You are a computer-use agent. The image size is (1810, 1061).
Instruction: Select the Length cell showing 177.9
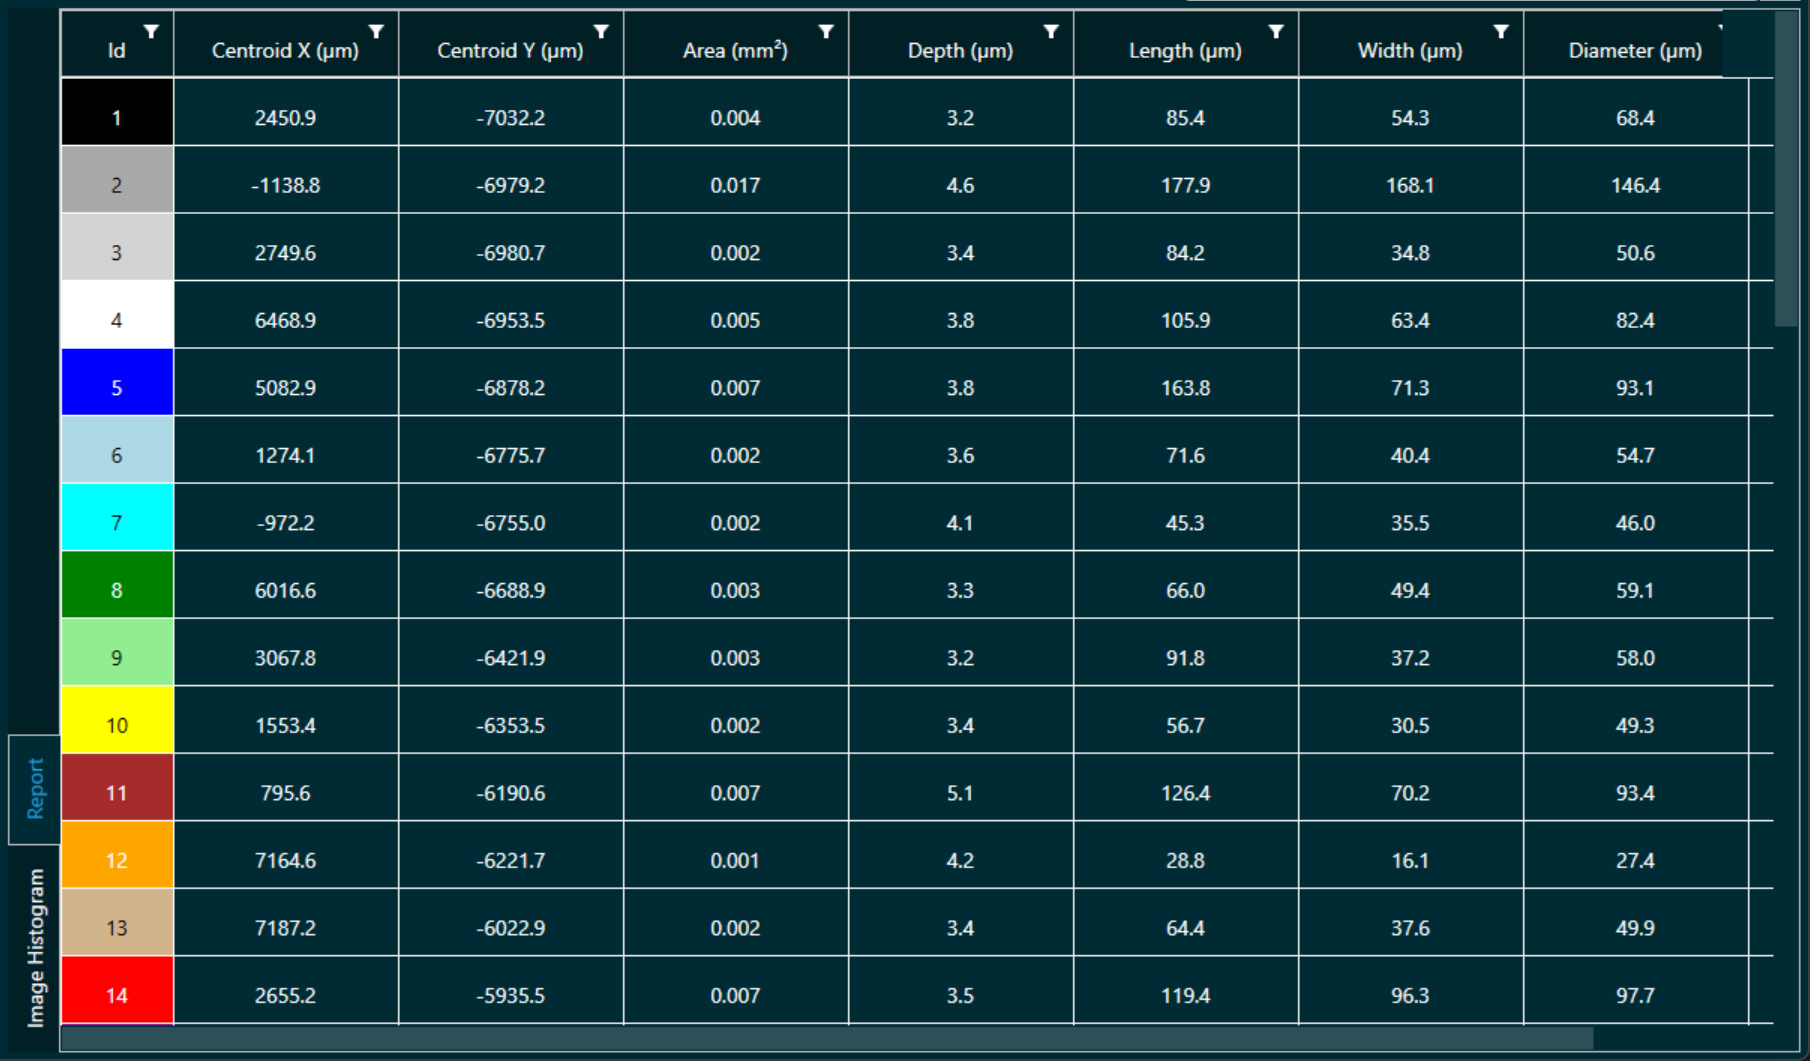(1185, 185)
